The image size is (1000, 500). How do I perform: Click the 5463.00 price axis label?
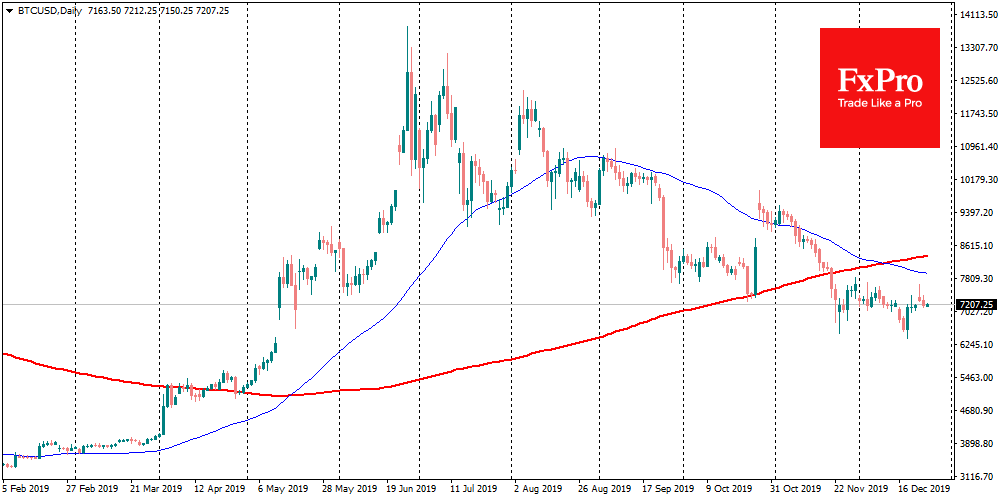click(977, 378)
